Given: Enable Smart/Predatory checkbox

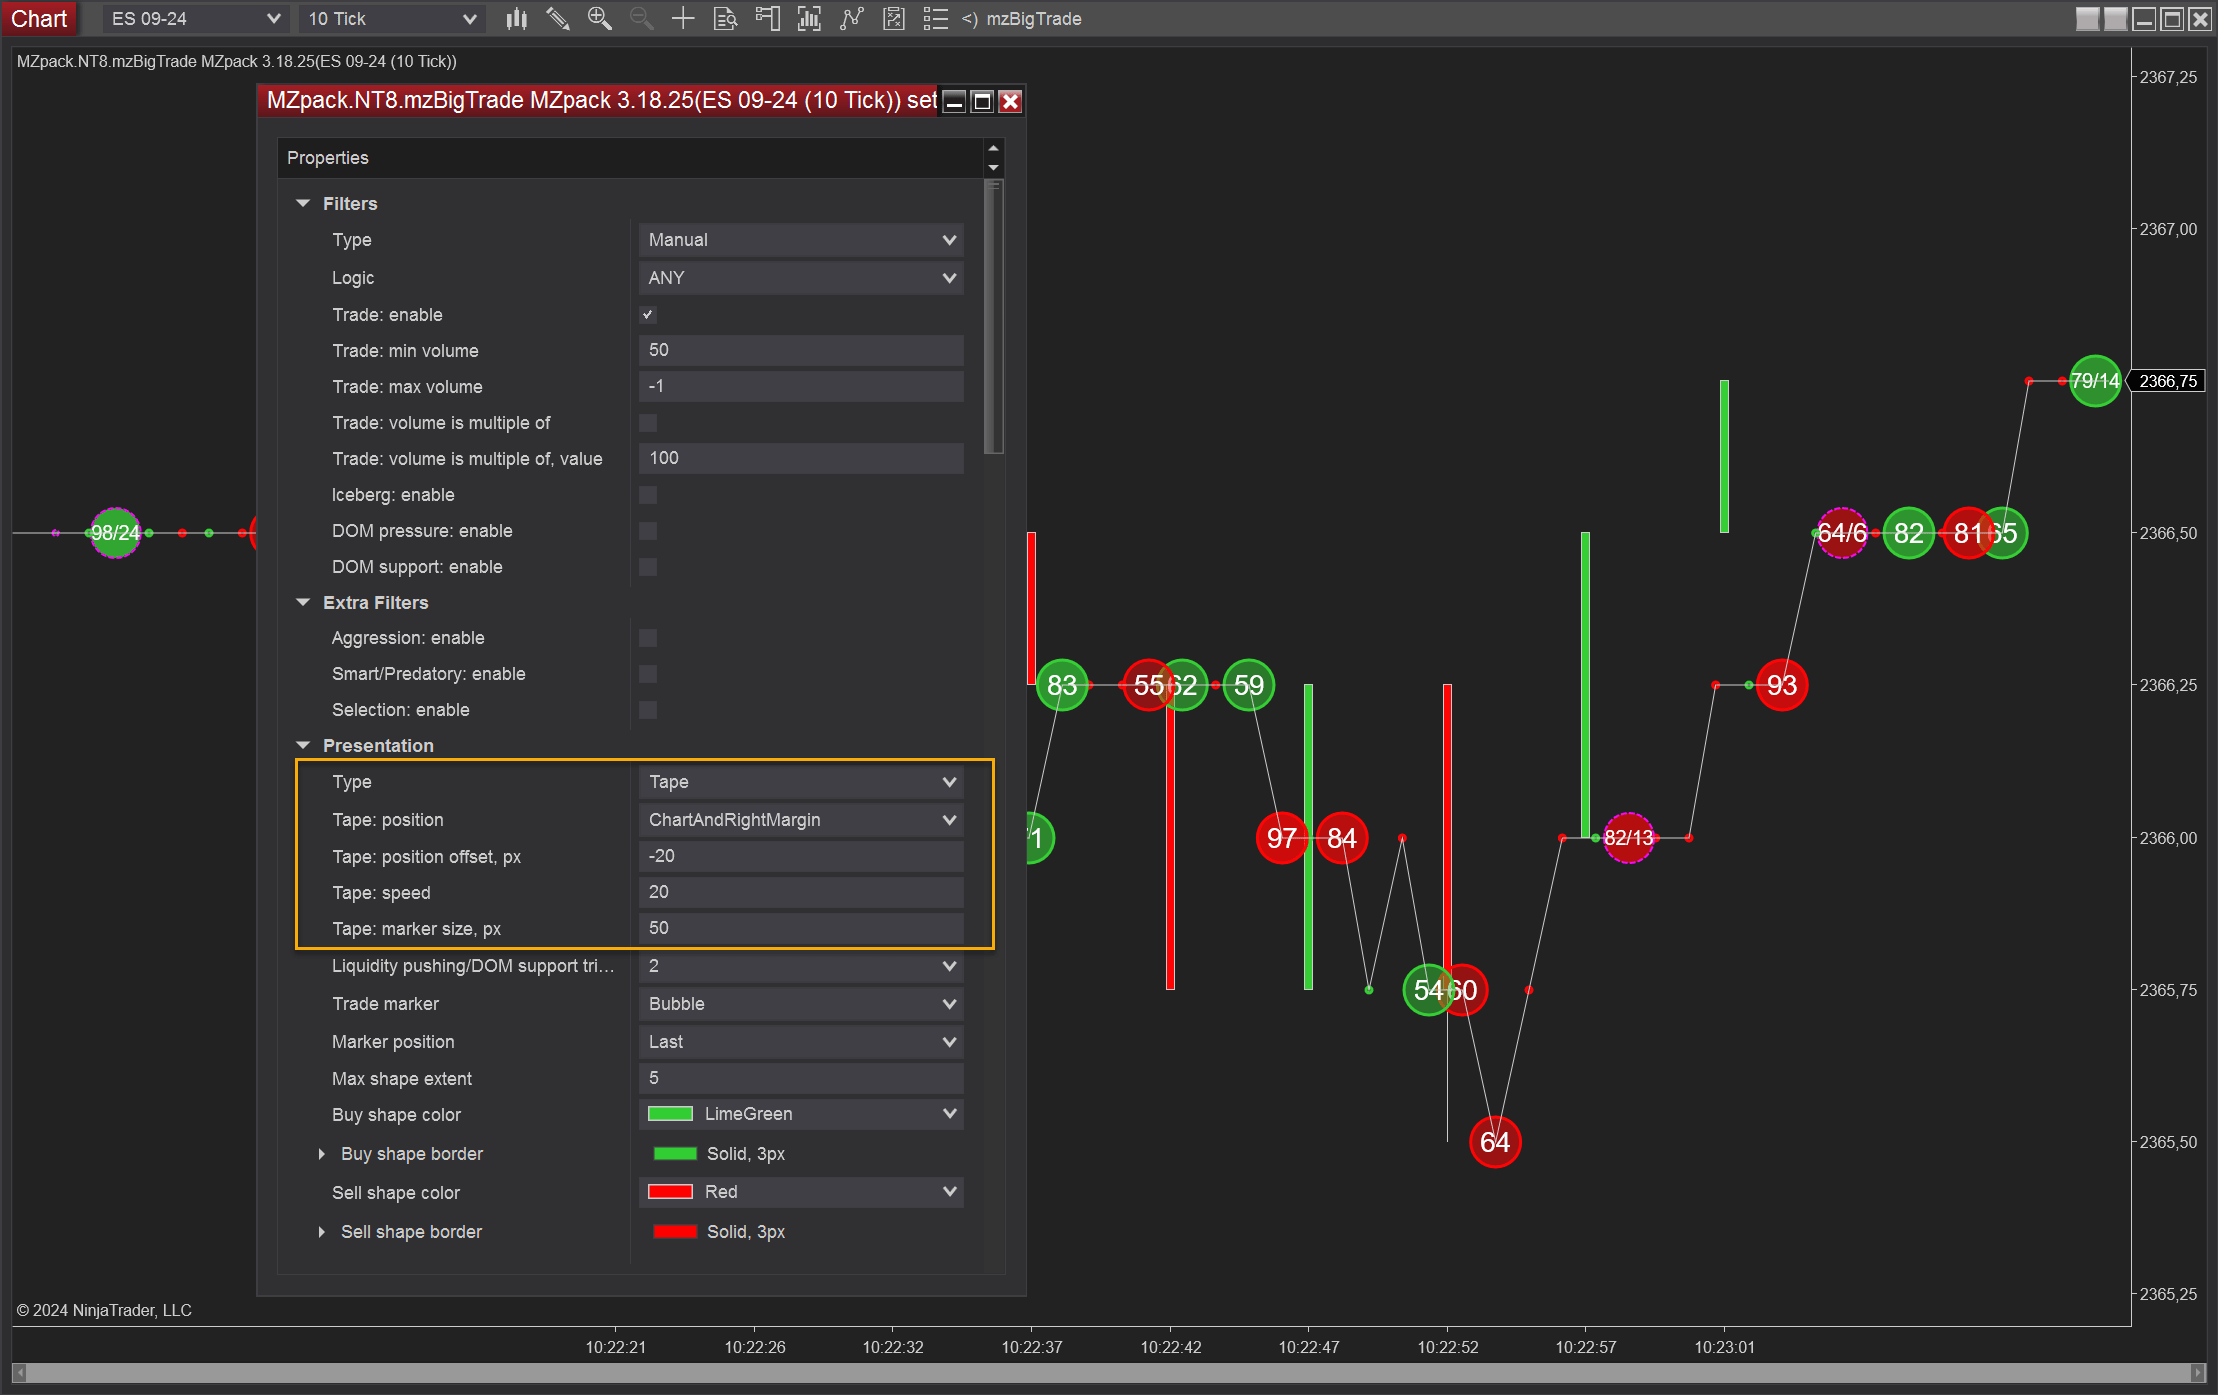Looking at the screenshot, I should click(x=648, y=674).
